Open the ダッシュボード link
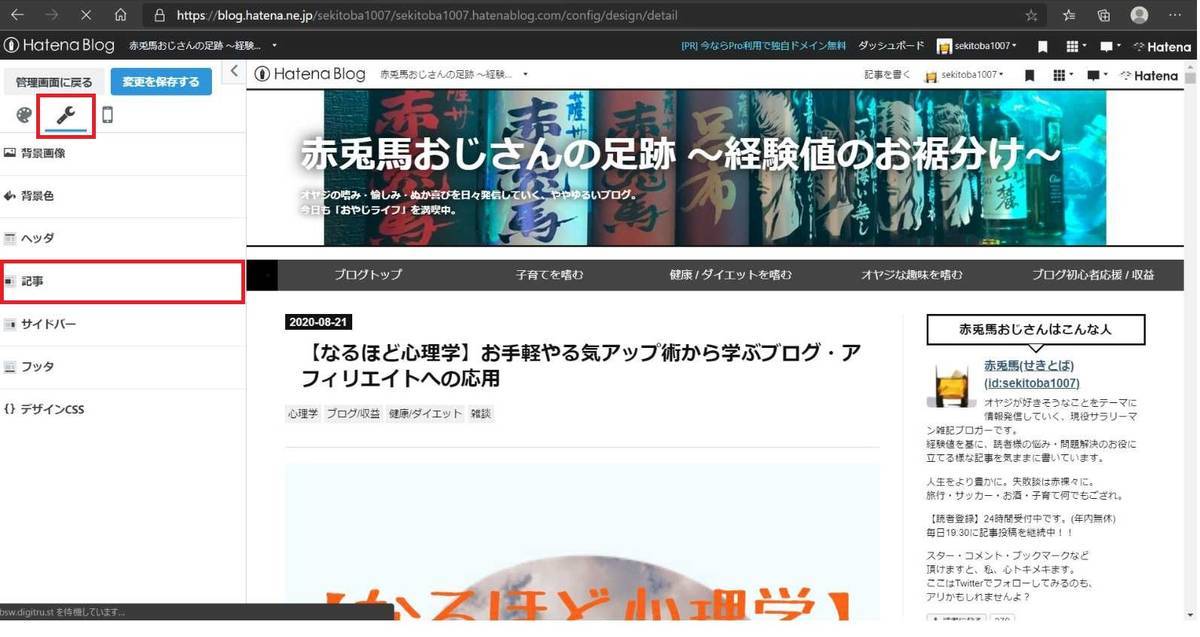 point(891,46)
